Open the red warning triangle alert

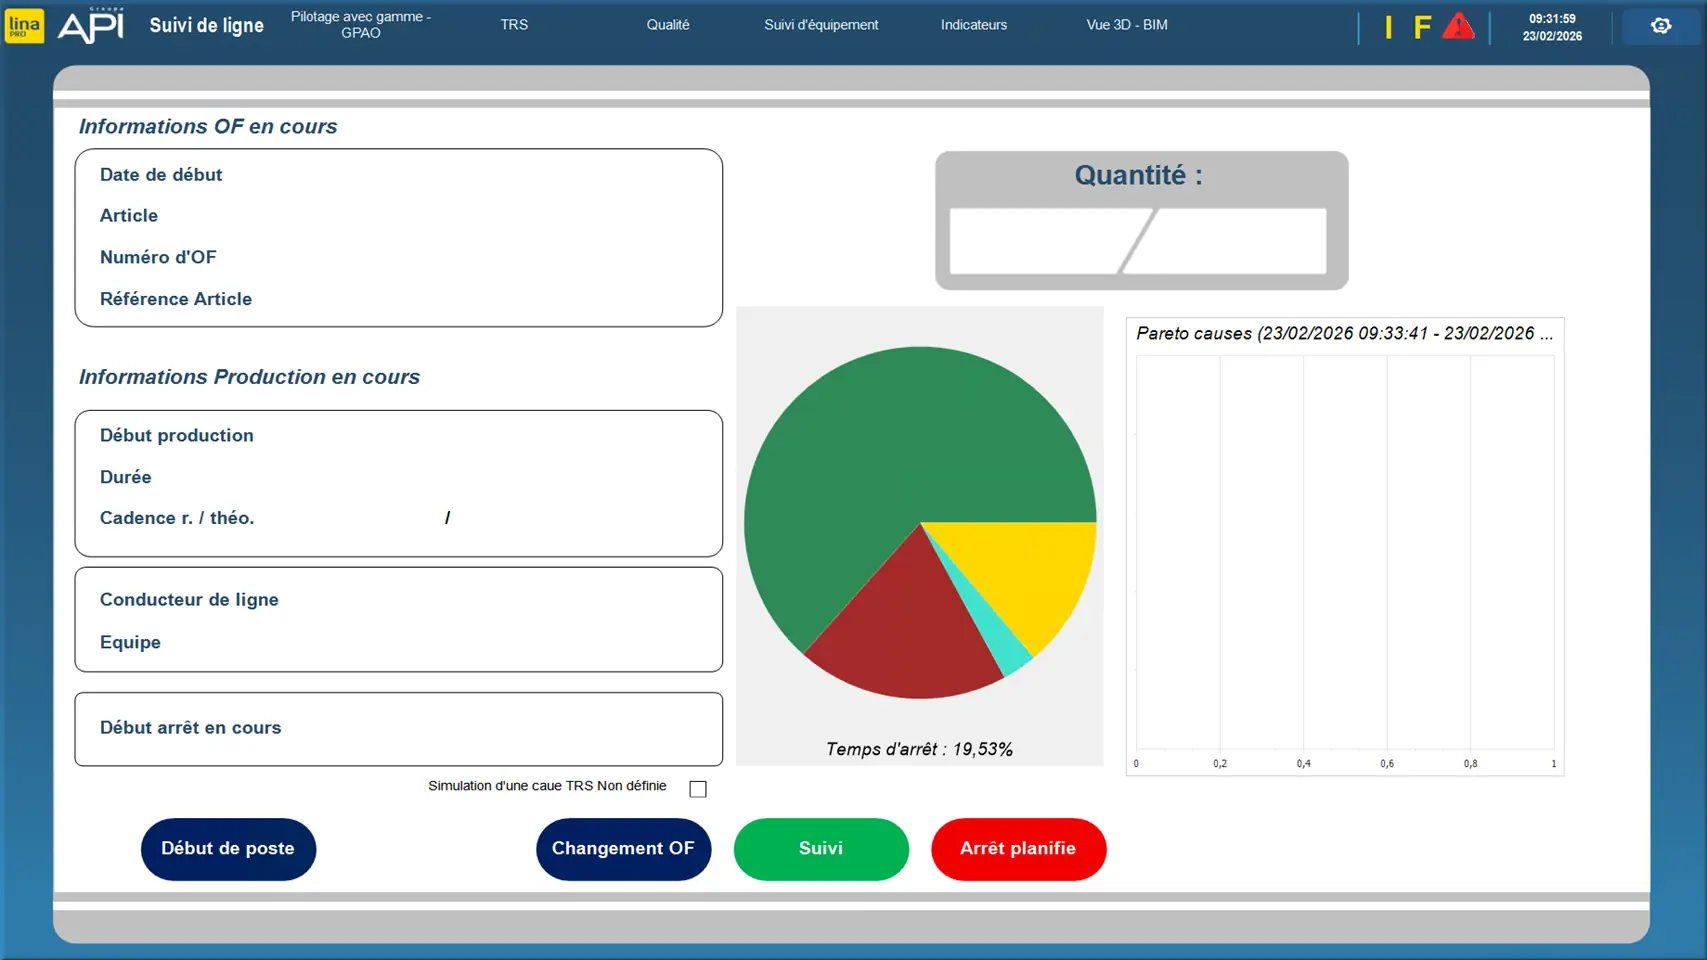click(x=1458, y=26)
